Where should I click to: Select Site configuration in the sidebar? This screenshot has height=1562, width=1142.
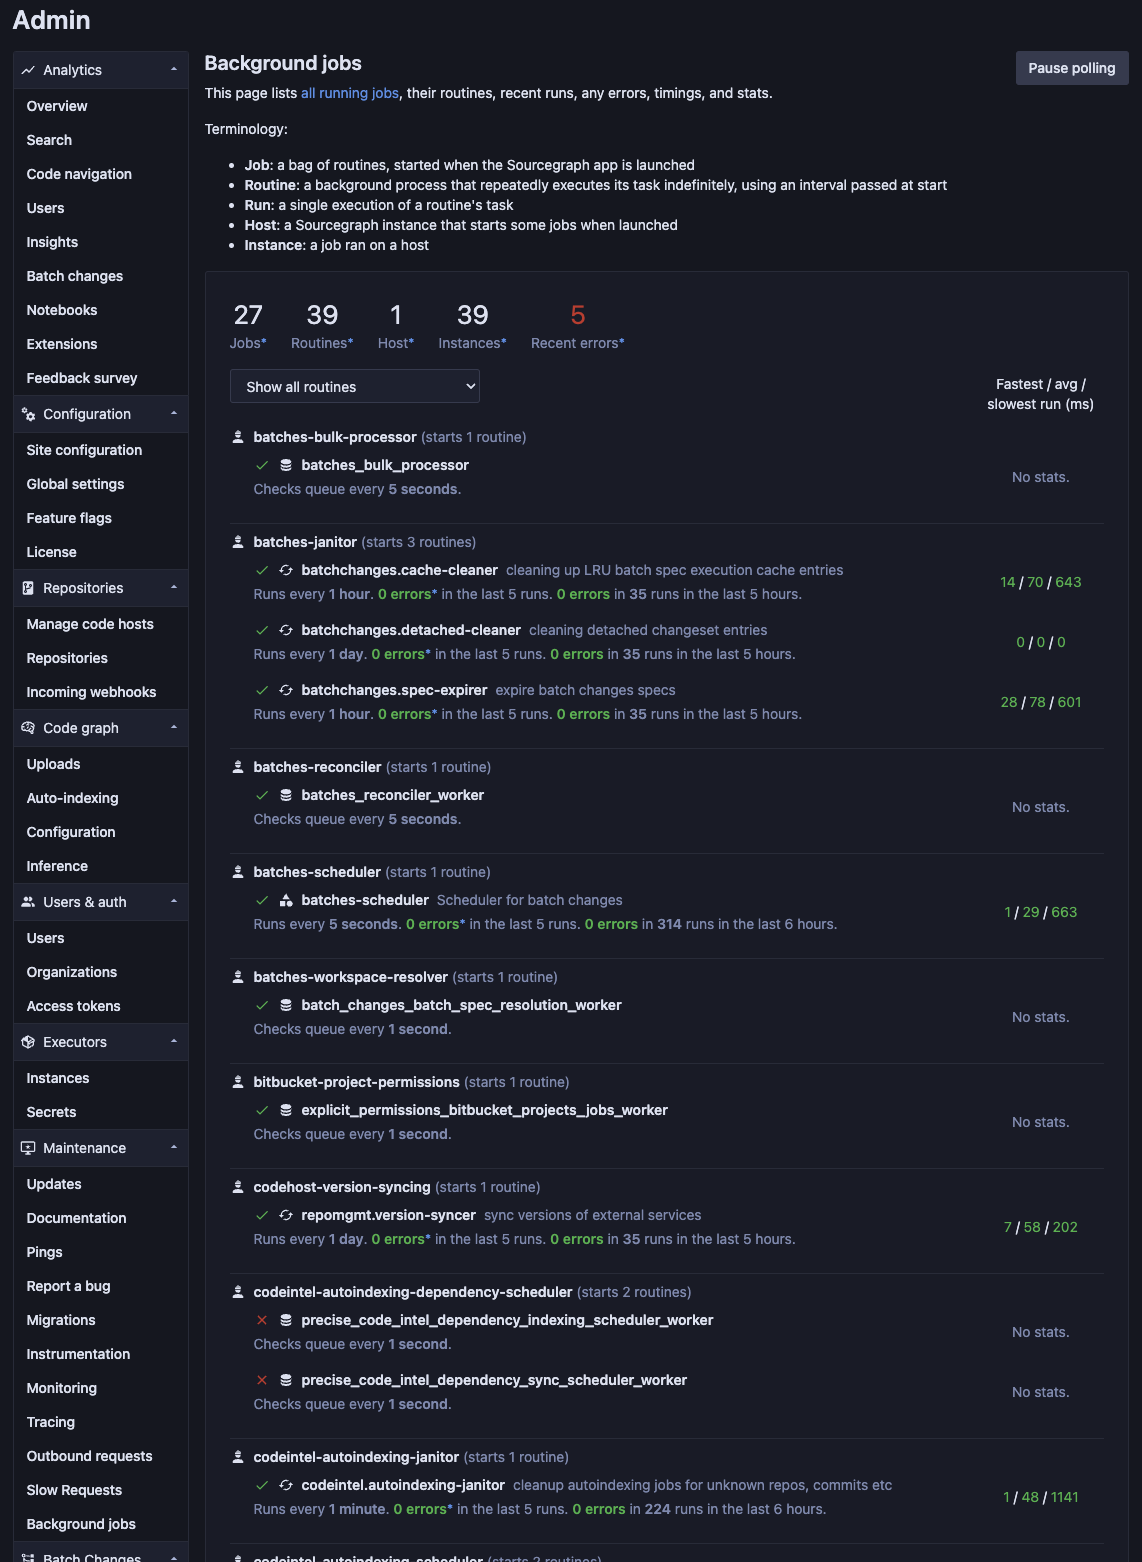pos(83,450)
